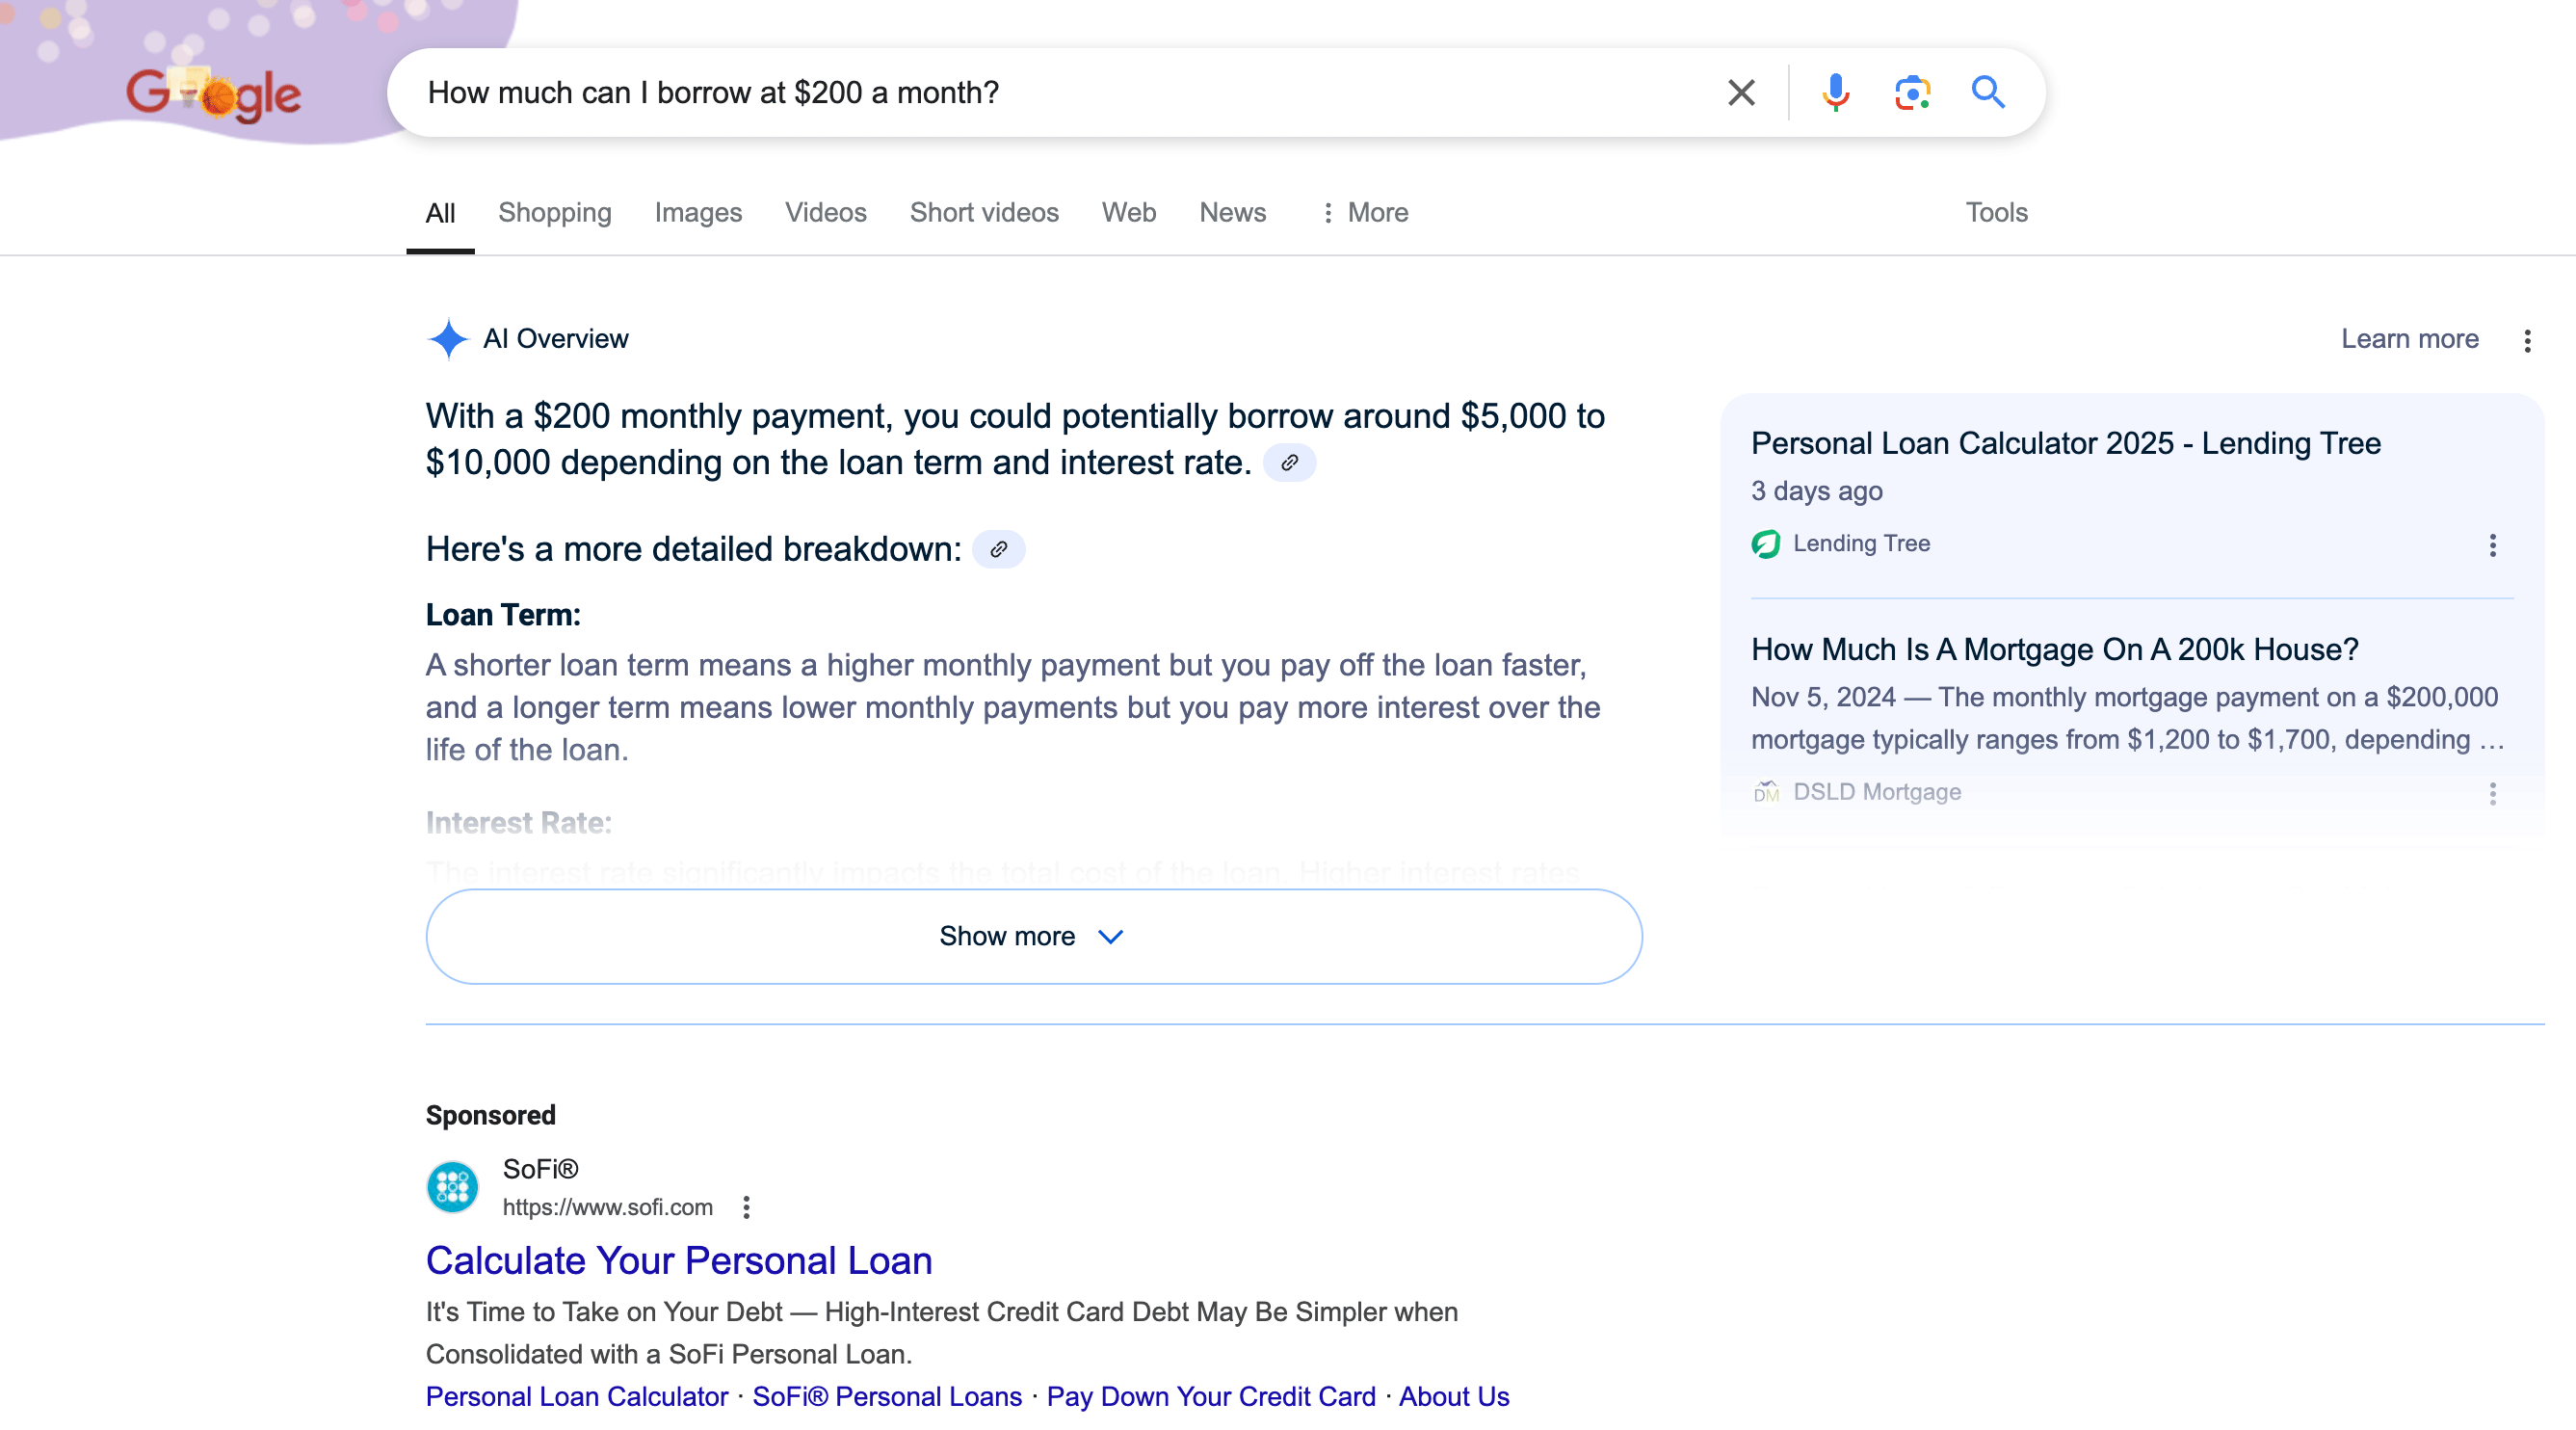The width and height of the screenshot is (2576, 1430).
Task: Clear the search query with the X
Action: [x=1740, y=92]
